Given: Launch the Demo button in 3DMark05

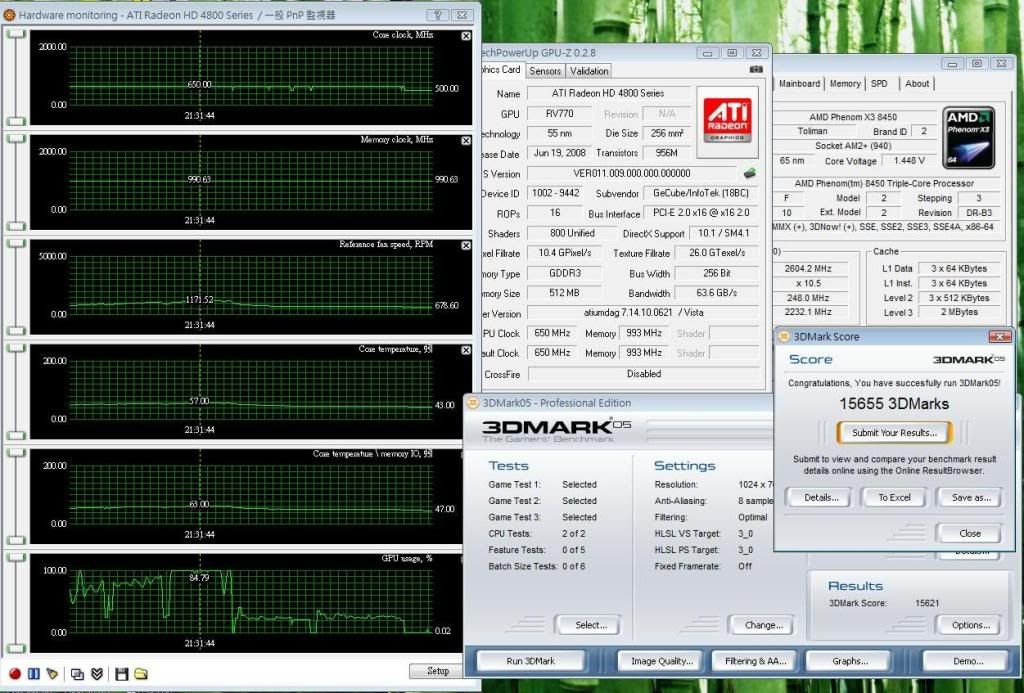Looking at the screenshot, I should 968,661.
